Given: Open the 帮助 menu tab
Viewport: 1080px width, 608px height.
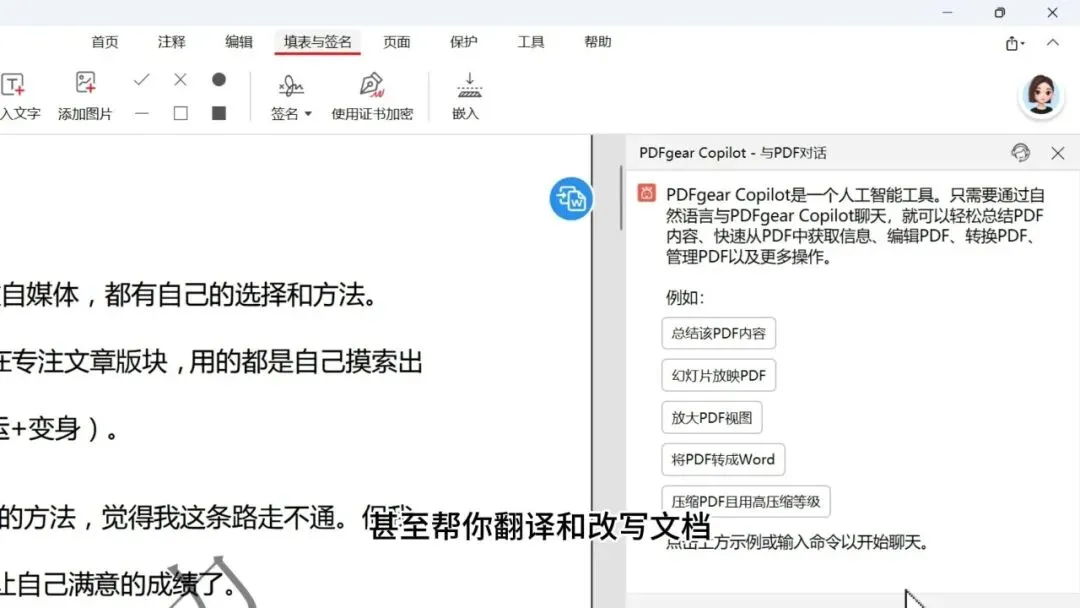Looking at the screenshot, I should [x=598, y=42].
